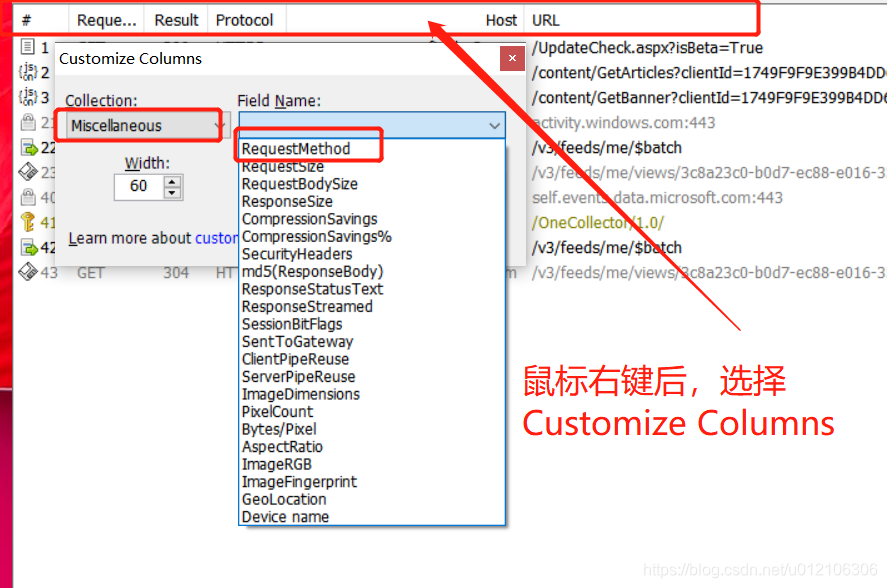Select ImageRGB option
Viewport: 887px width, 588px height.
tap(277, 465)
